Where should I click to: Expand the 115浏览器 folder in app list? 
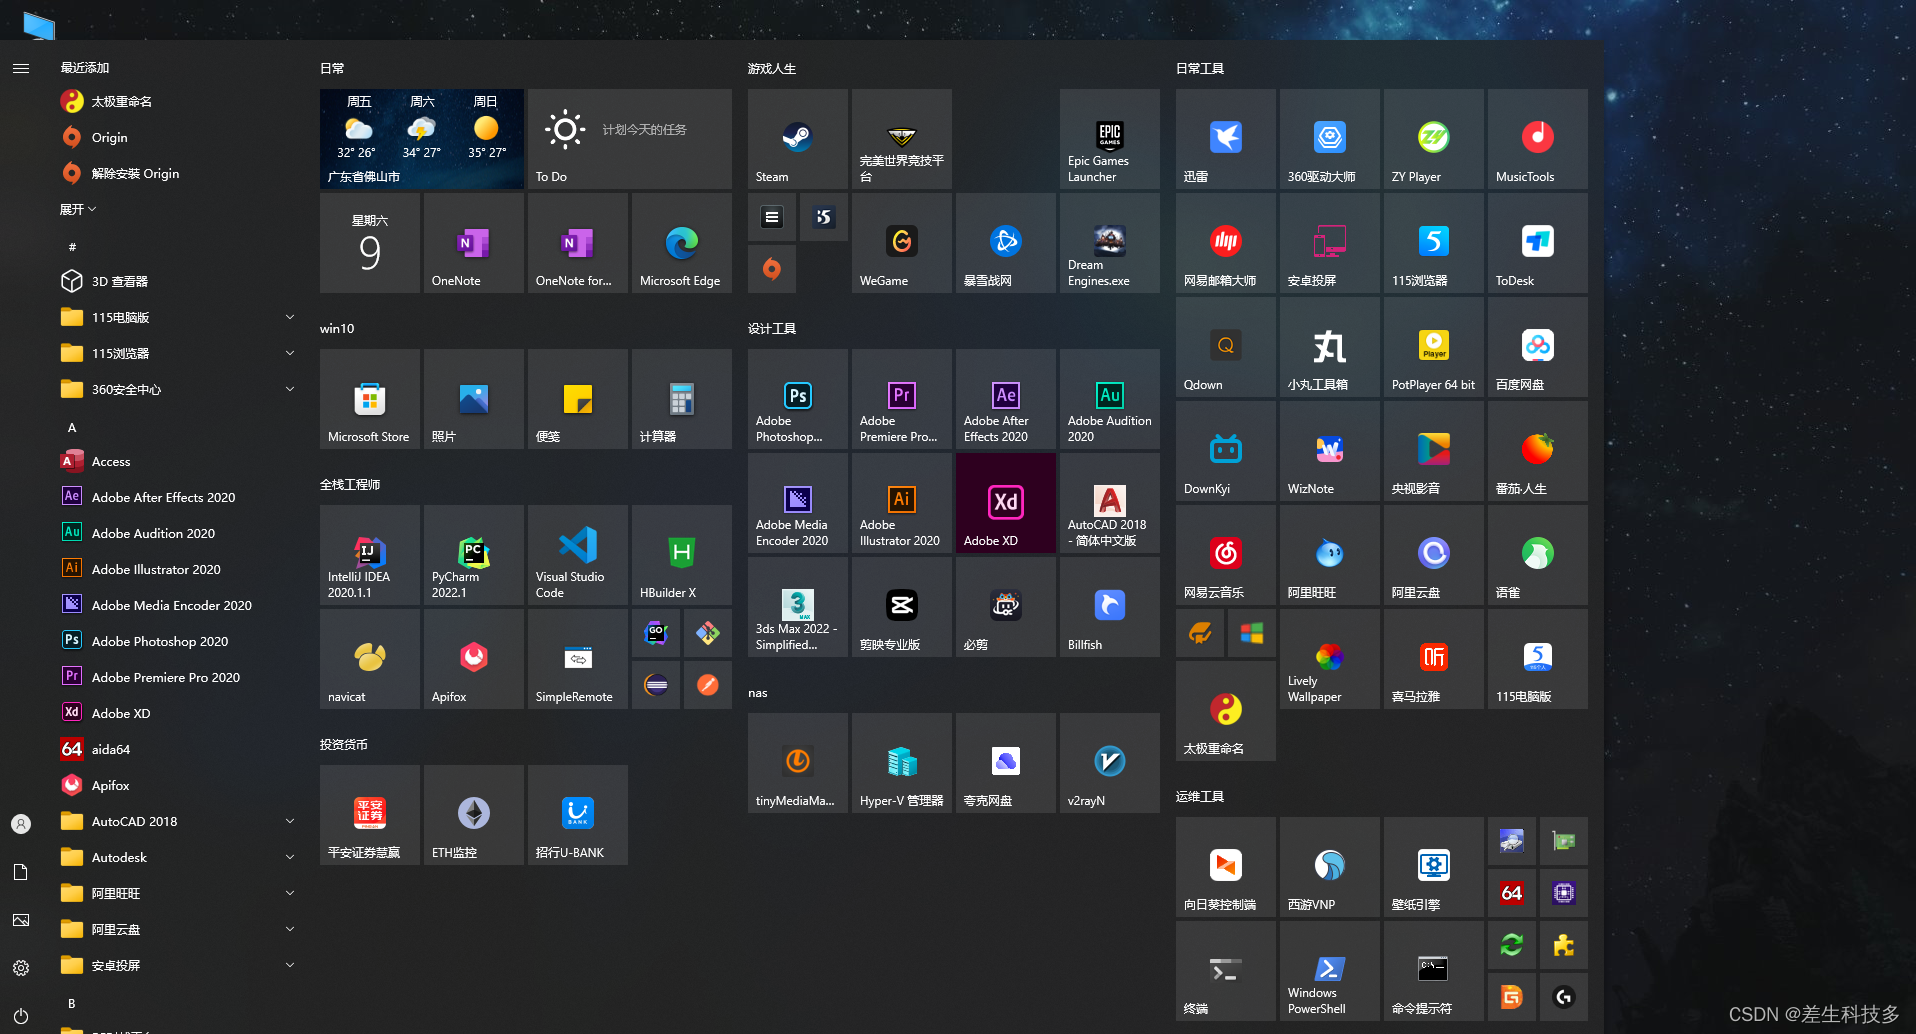pos(178,353)
